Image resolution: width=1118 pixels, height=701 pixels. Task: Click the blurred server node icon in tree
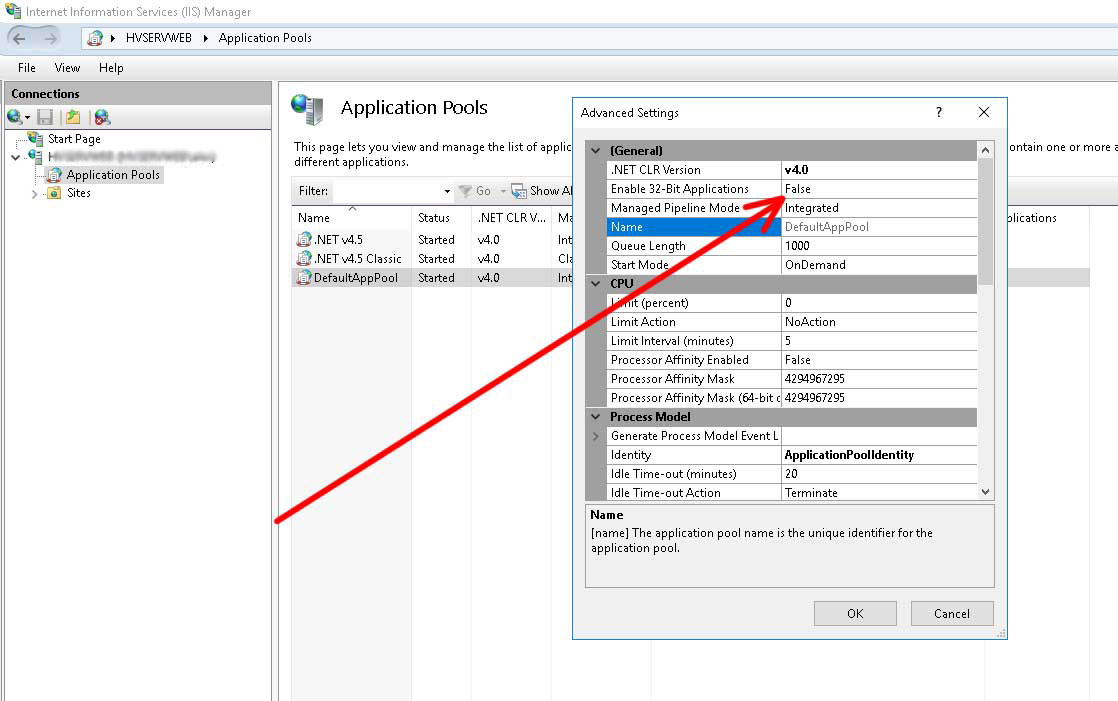coord(35,156)
